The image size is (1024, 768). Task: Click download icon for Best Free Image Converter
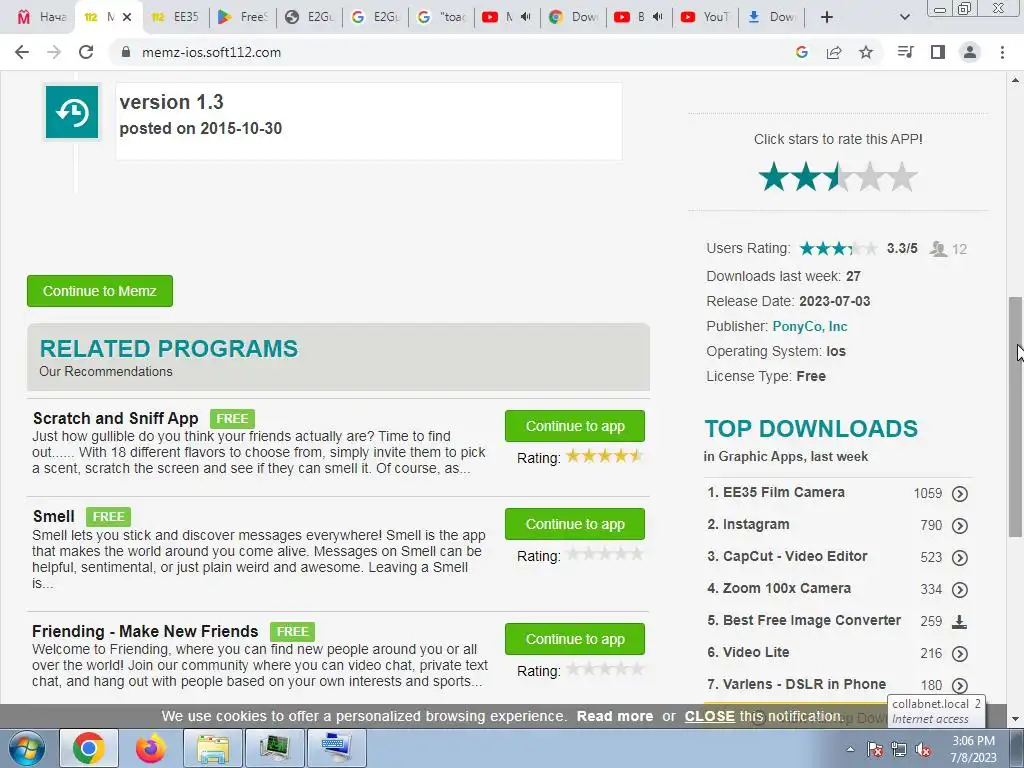point(959,622)
